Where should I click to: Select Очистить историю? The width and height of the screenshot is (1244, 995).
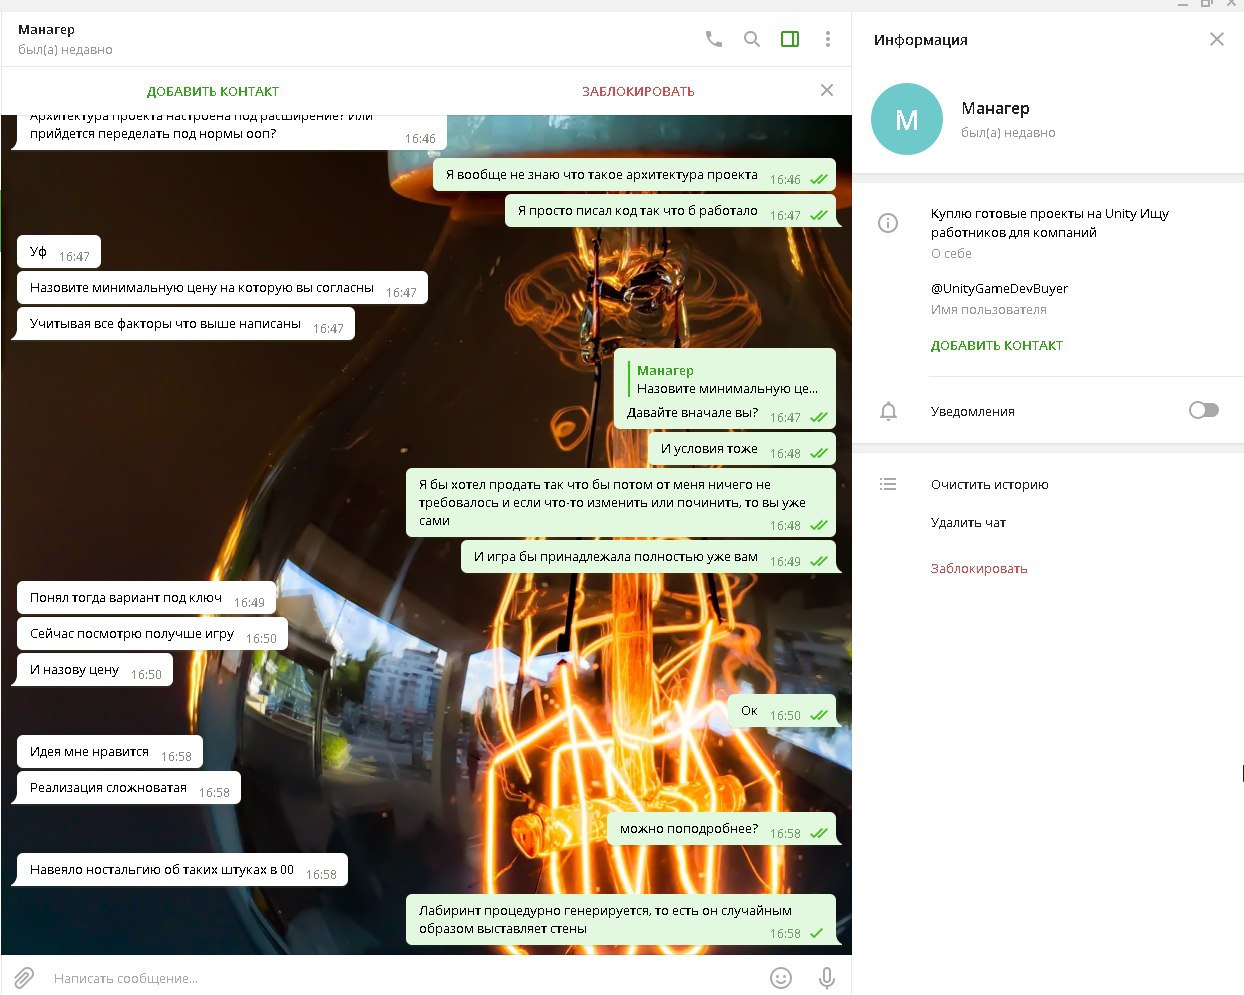click(990, 484)
